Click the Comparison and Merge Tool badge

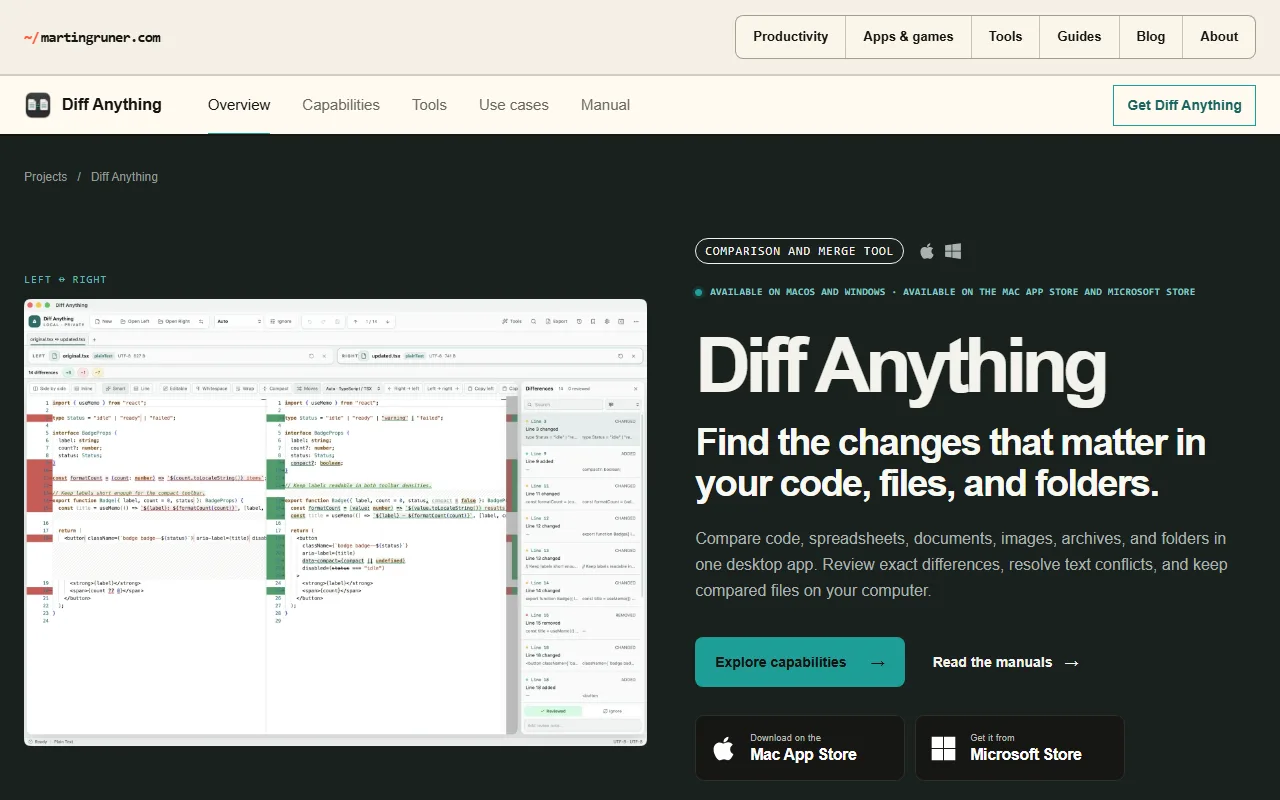[799, 251]
